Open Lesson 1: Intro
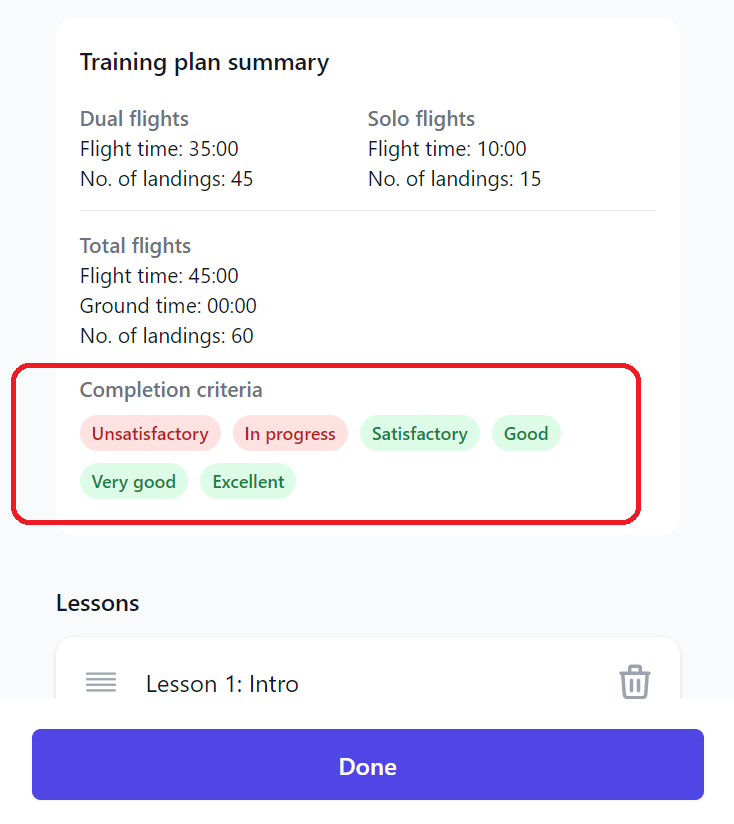Screen dimensions: 734x824 click(x=222, y=684)
